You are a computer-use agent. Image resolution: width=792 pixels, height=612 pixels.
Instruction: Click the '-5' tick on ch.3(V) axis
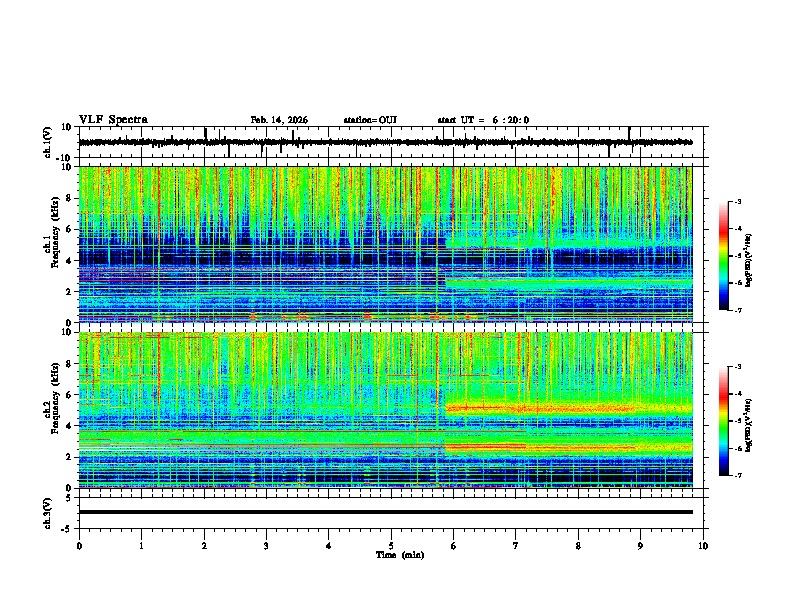click(x=67, y=529)
